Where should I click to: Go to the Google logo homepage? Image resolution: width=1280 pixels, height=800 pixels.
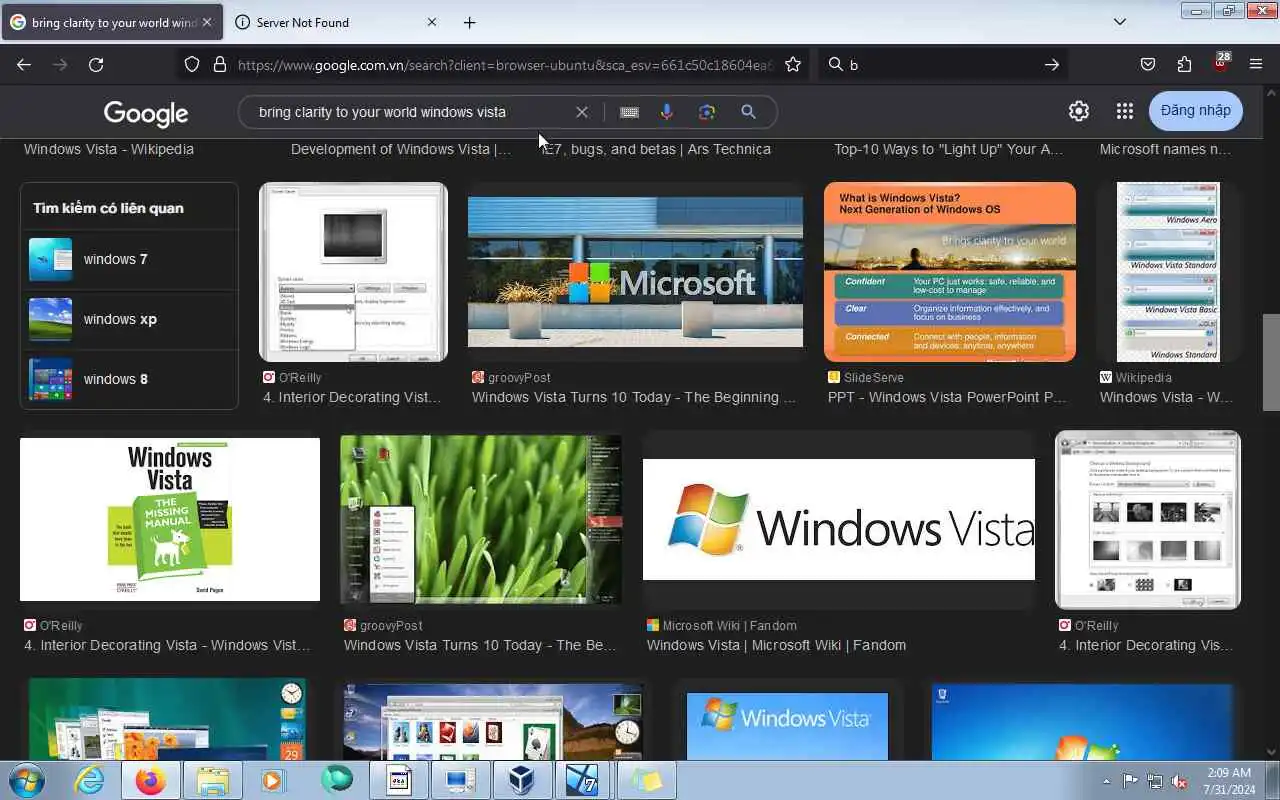(x=146, y=113)
